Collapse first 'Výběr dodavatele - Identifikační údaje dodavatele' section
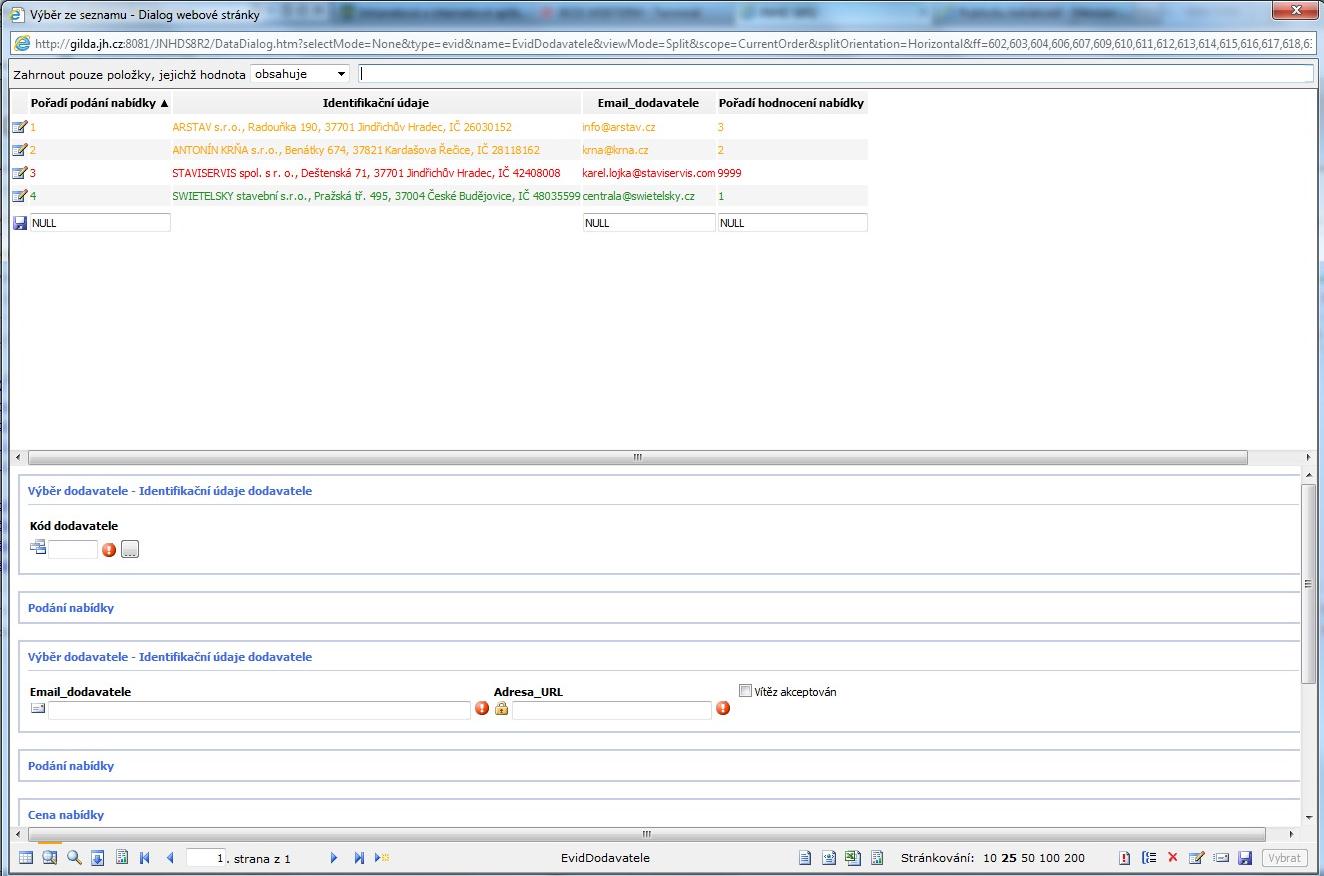 170,491
